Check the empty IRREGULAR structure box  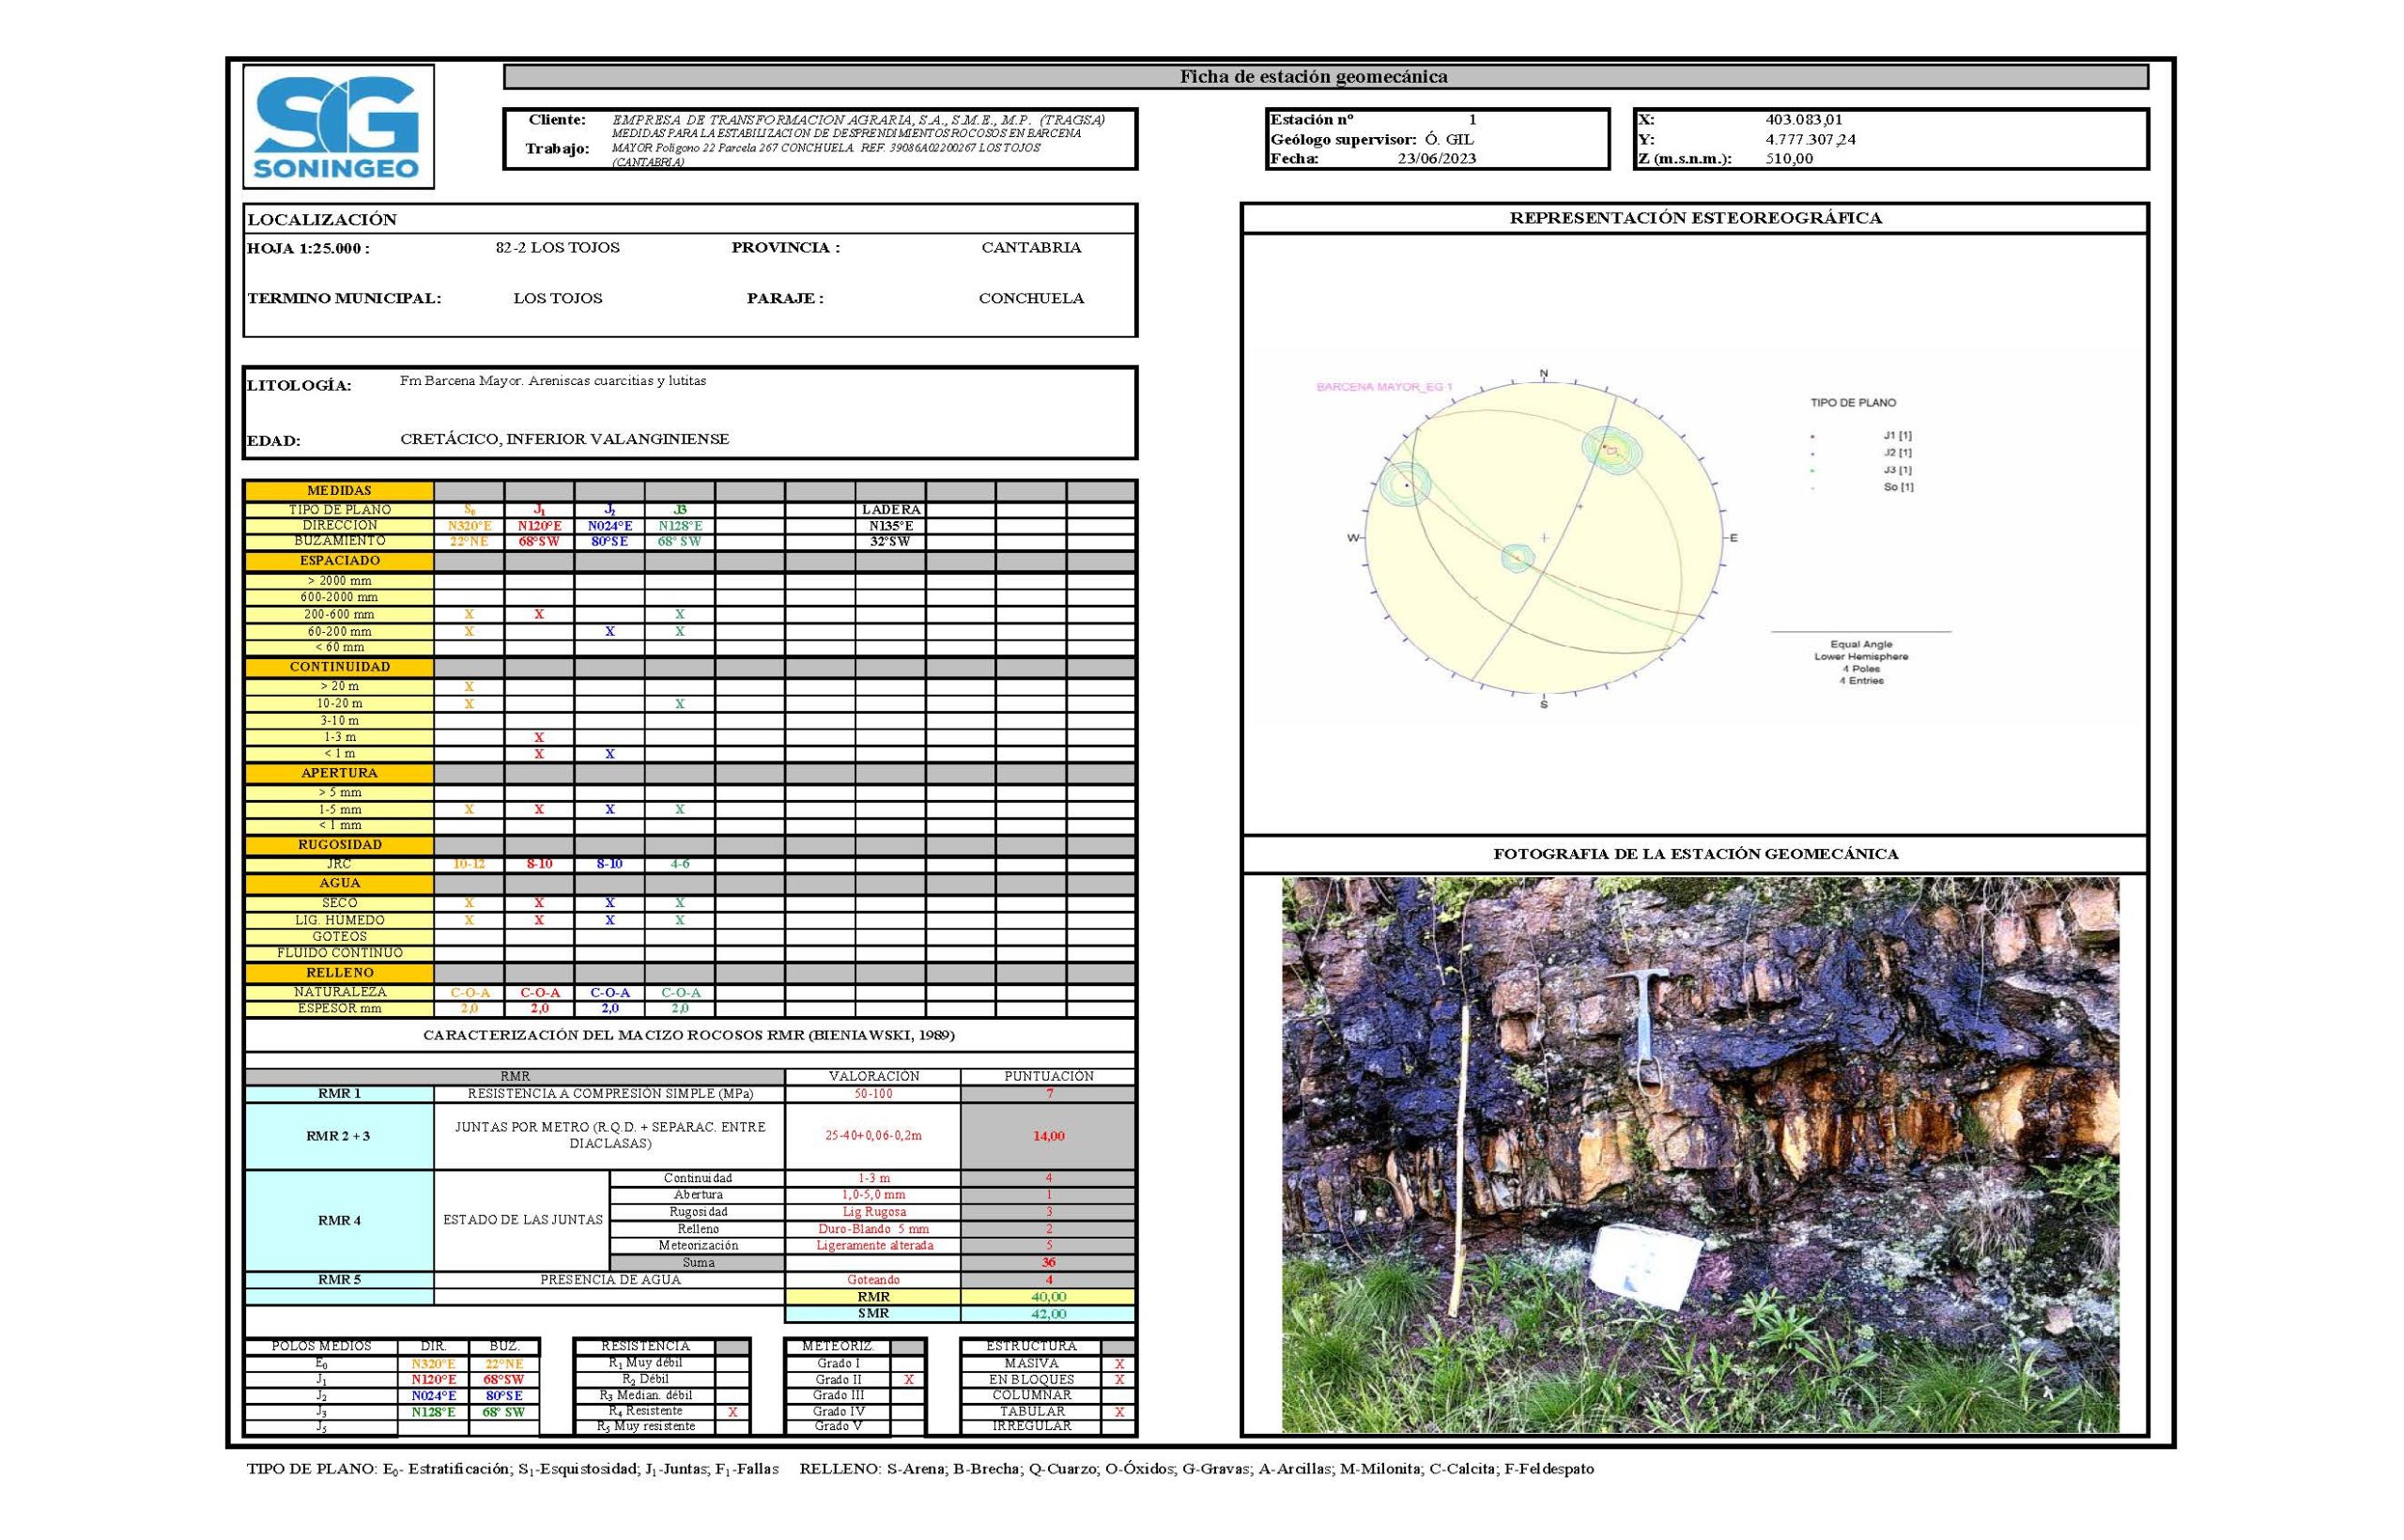pyautogui.click(x=1118, y=1427)
